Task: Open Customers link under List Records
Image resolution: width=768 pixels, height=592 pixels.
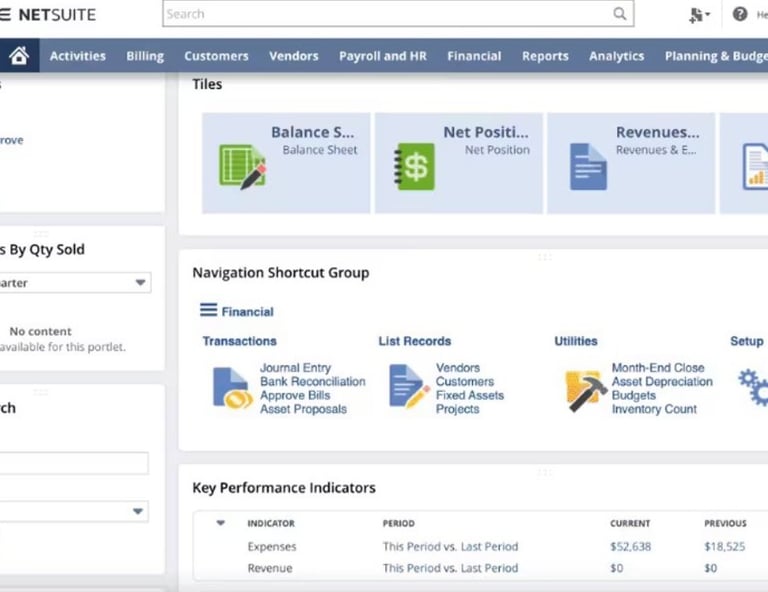Action: pyautogui.click(x=465, y=381)
